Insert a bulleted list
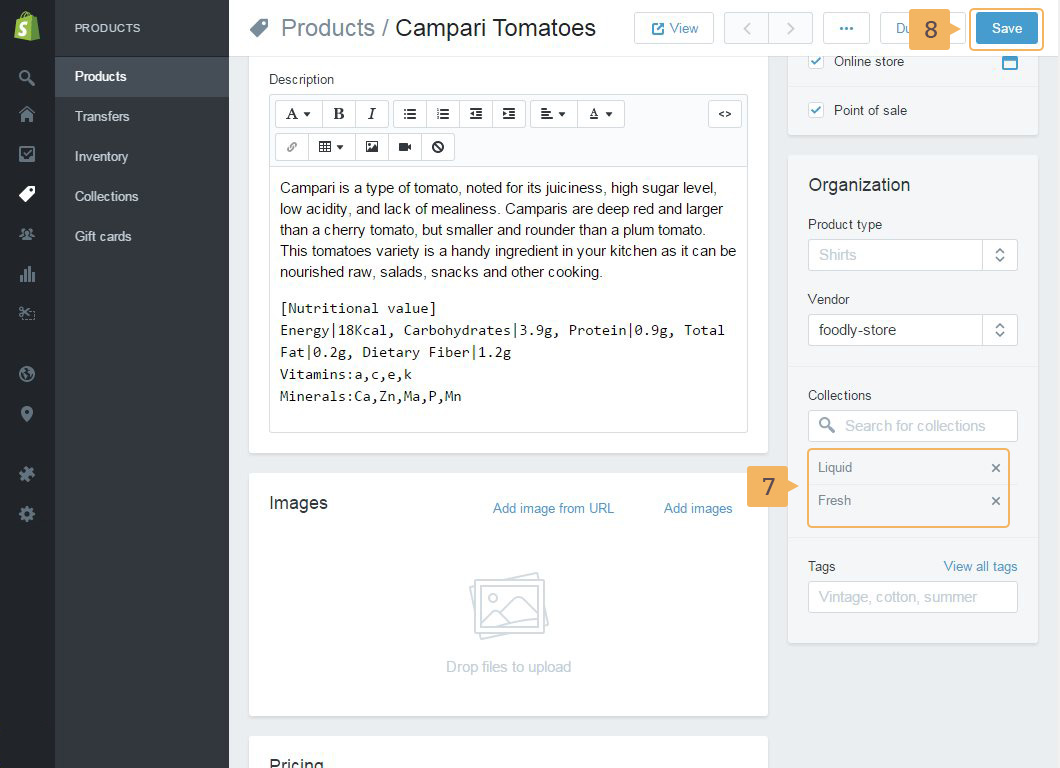The width and height of the screenshot is (1060, 768). point(410,114)
